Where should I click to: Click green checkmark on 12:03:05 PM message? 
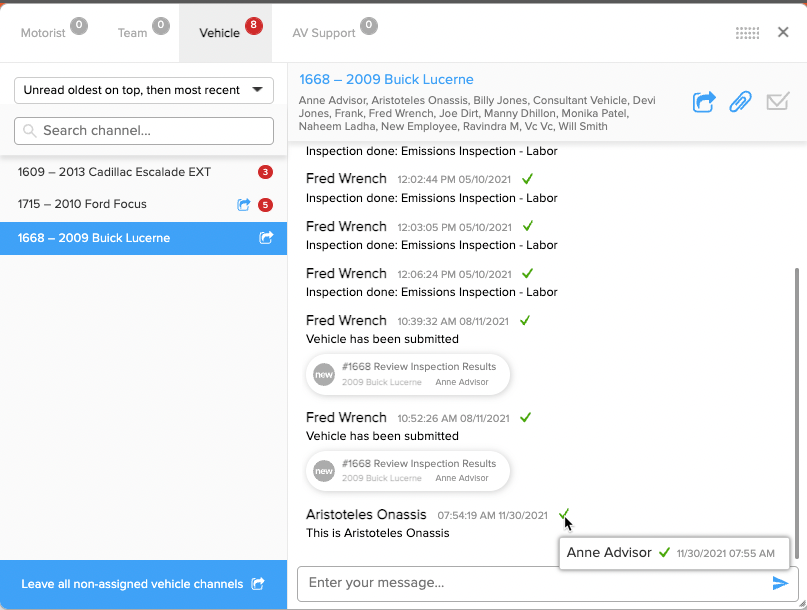pyautogui.click(x=528, y=226)
